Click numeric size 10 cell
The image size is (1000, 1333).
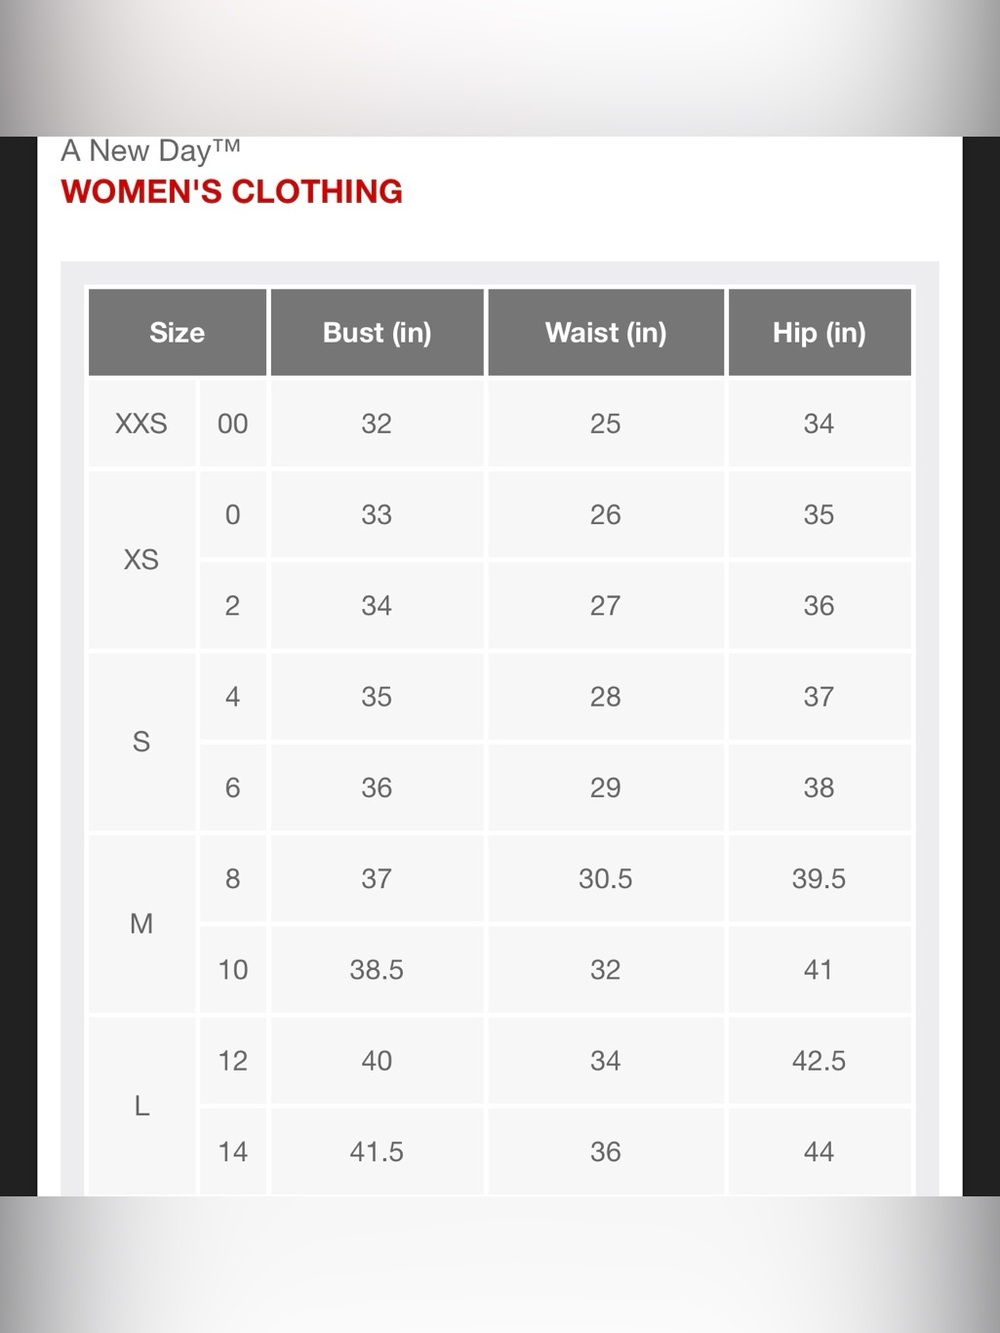[x=233, y=969]
